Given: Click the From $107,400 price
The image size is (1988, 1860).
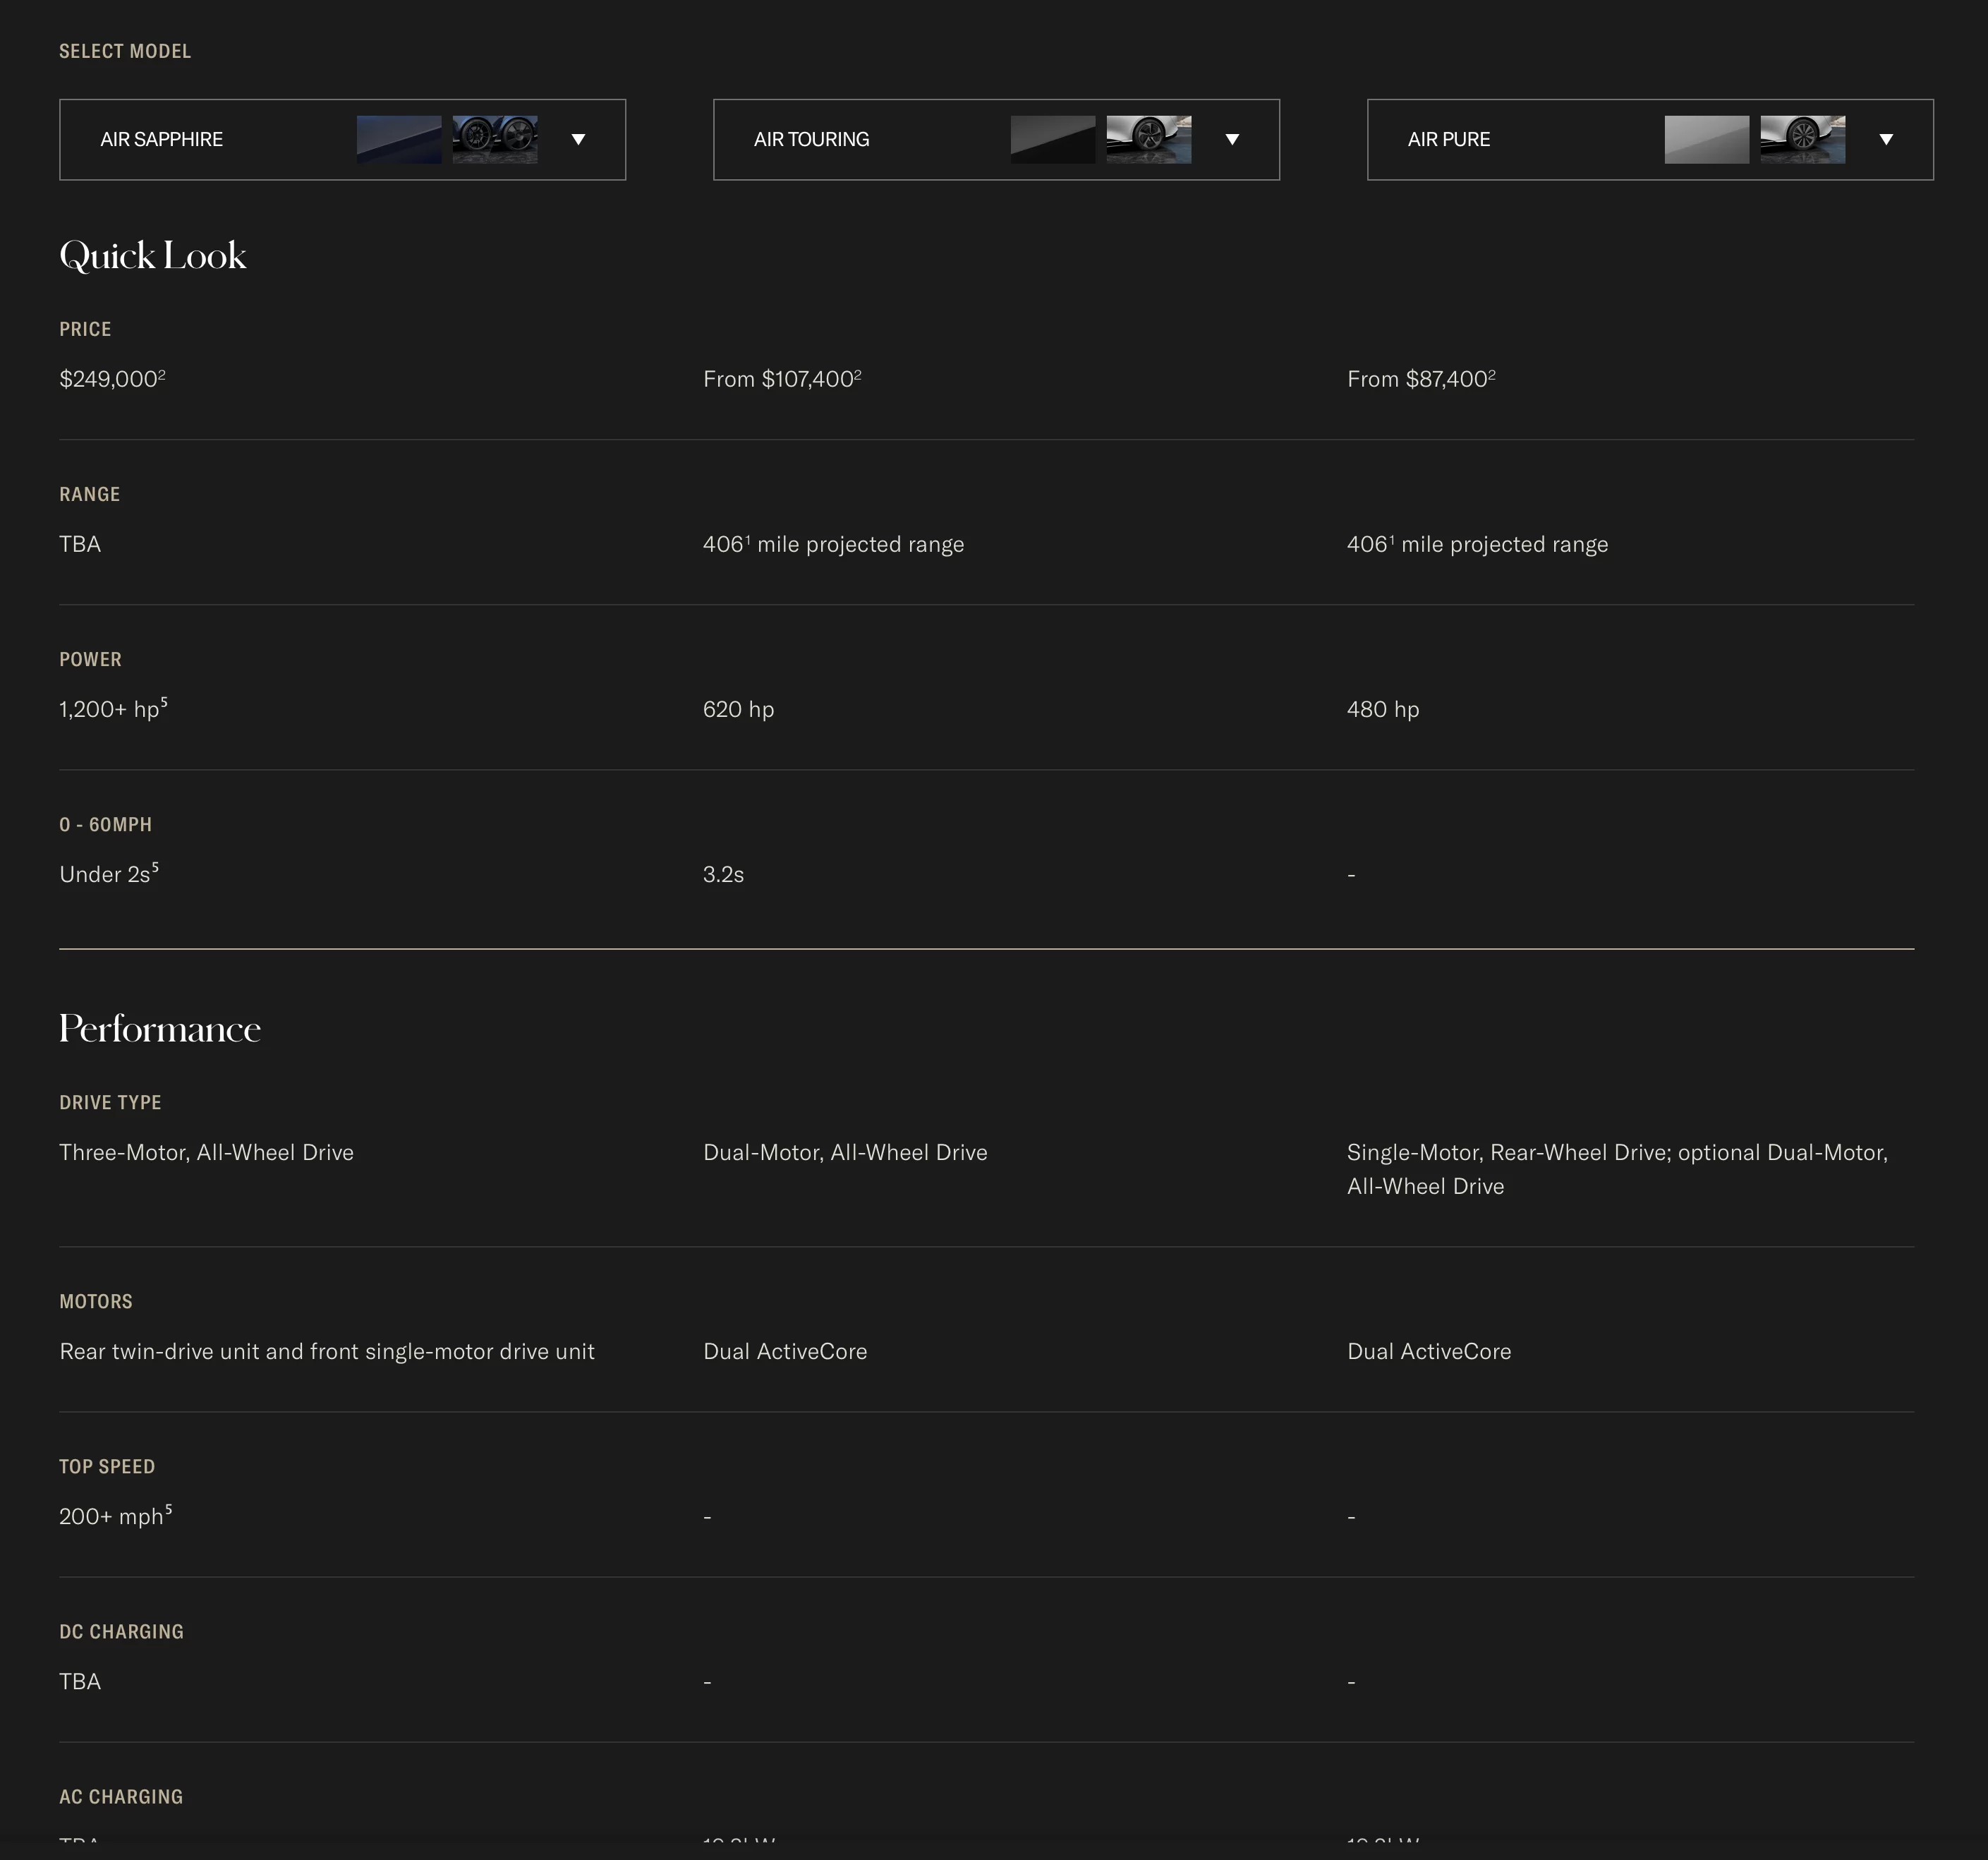Looking at the screenshot, I should 782,379.
